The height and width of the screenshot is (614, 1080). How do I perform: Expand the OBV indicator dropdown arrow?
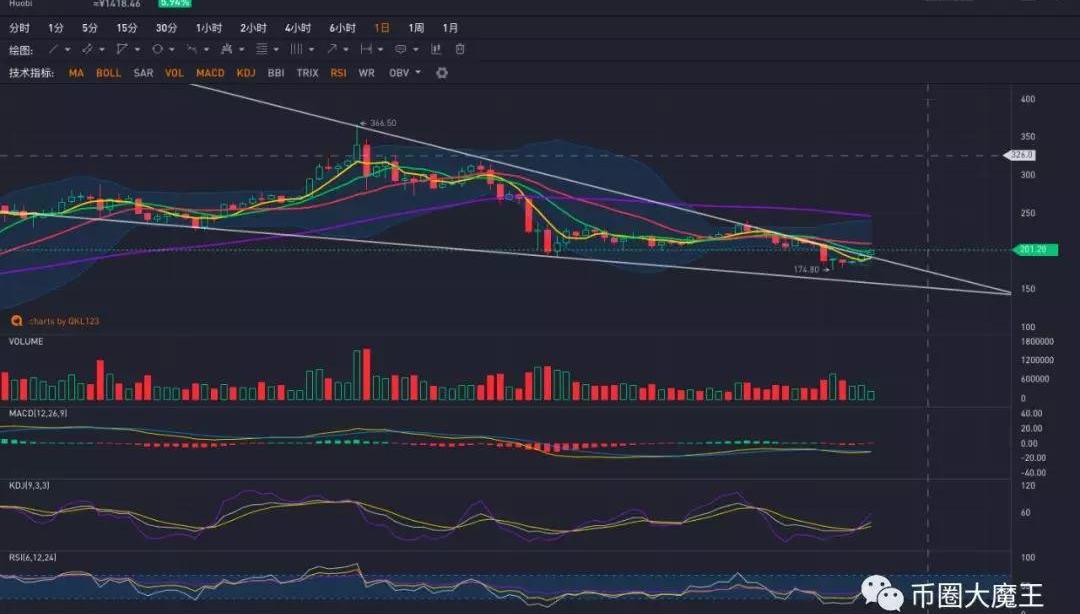418,73
